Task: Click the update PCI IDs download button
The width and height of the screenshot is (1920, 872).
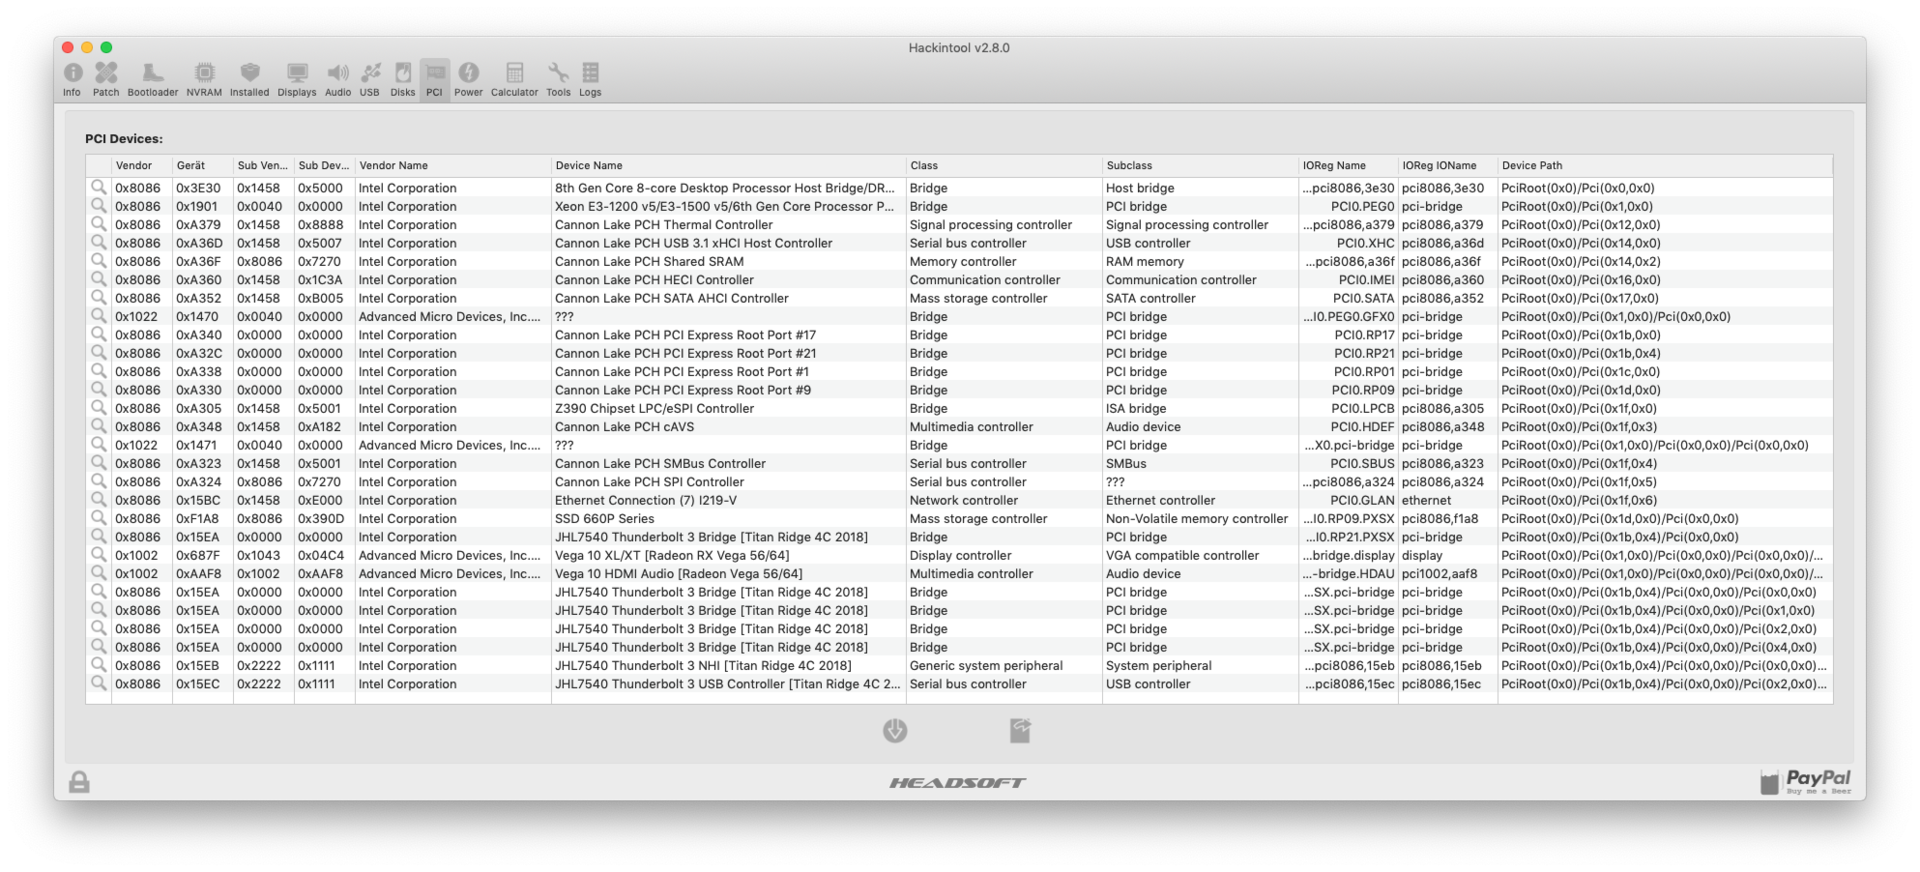Action: (x=895, y=731)
